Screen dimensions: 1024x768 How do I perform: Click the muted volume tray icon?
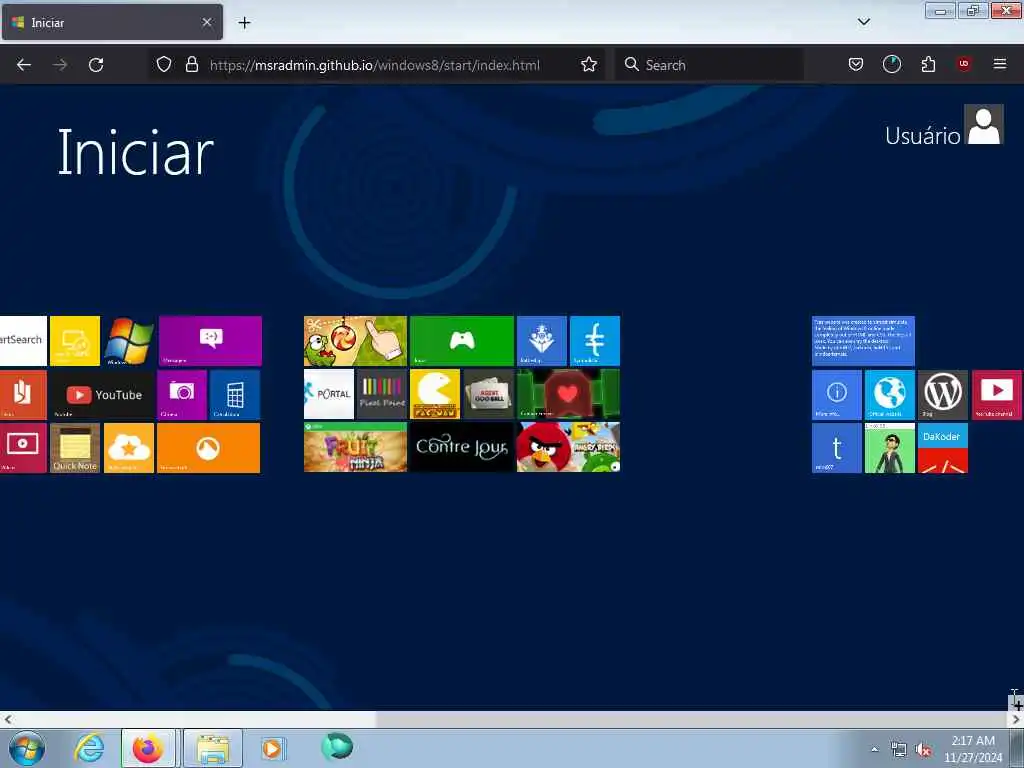[x=923, y=750]
